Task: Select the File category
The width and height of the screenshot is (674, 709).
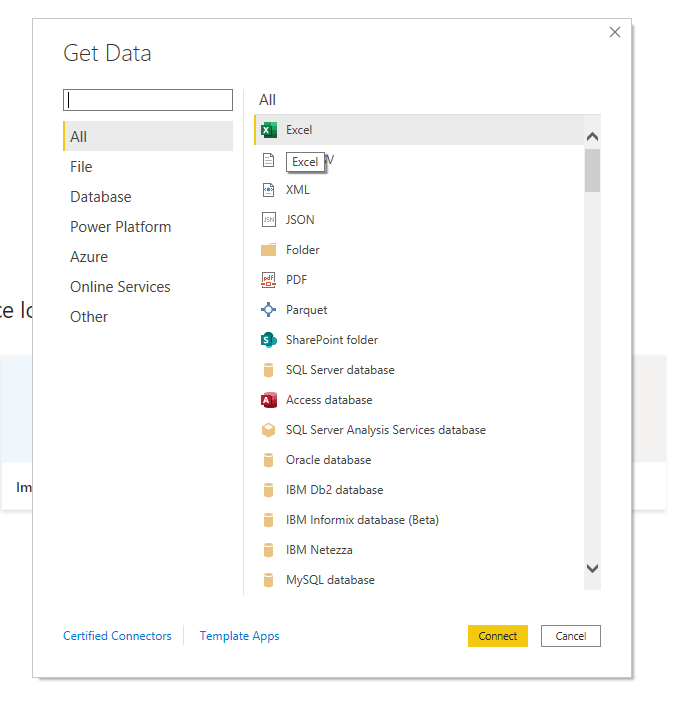Action: point(148,166)
